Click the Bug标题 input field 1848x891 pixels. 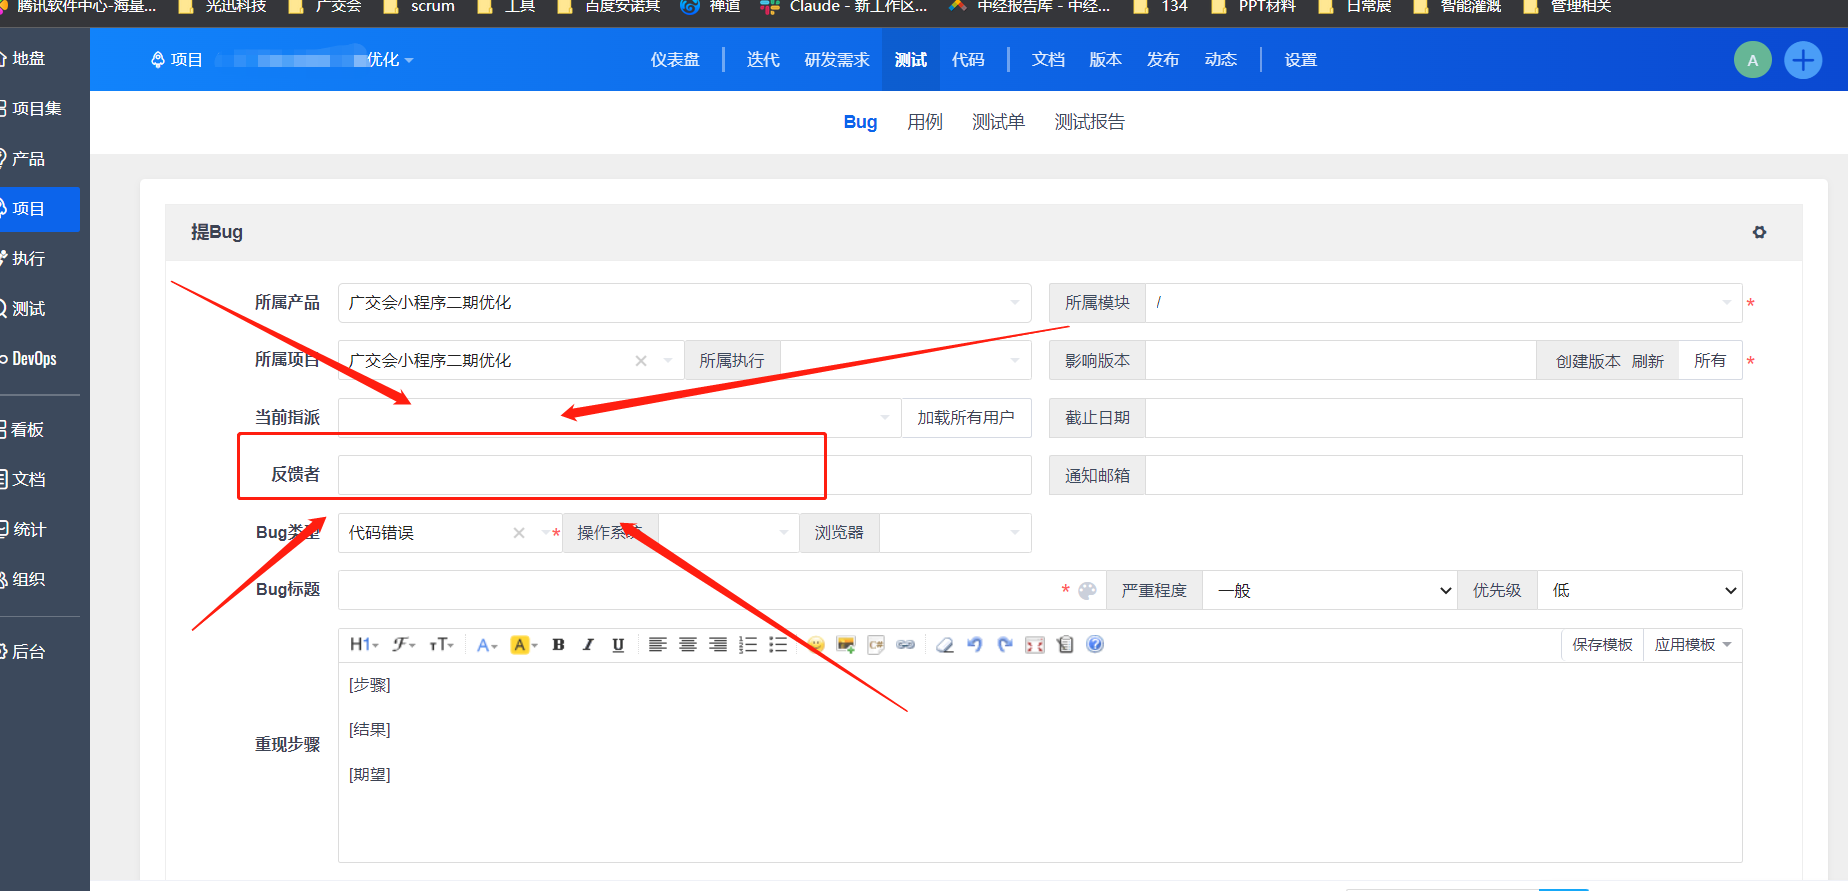click(x=700, y=591)
